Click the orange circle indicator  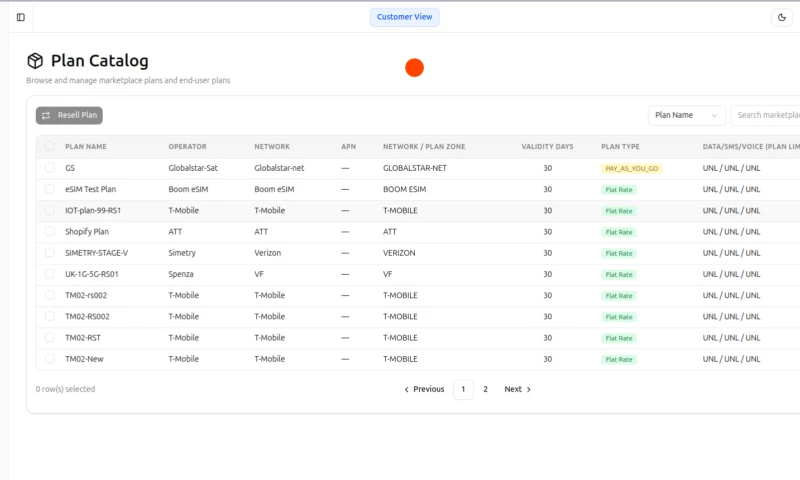[x=414, y=68]
